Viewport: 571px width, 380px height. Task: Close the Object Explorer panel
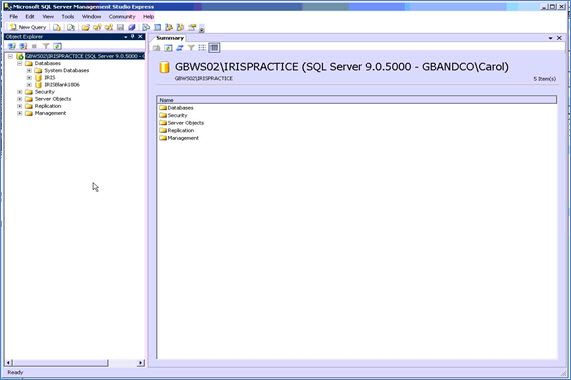(140, 36)
